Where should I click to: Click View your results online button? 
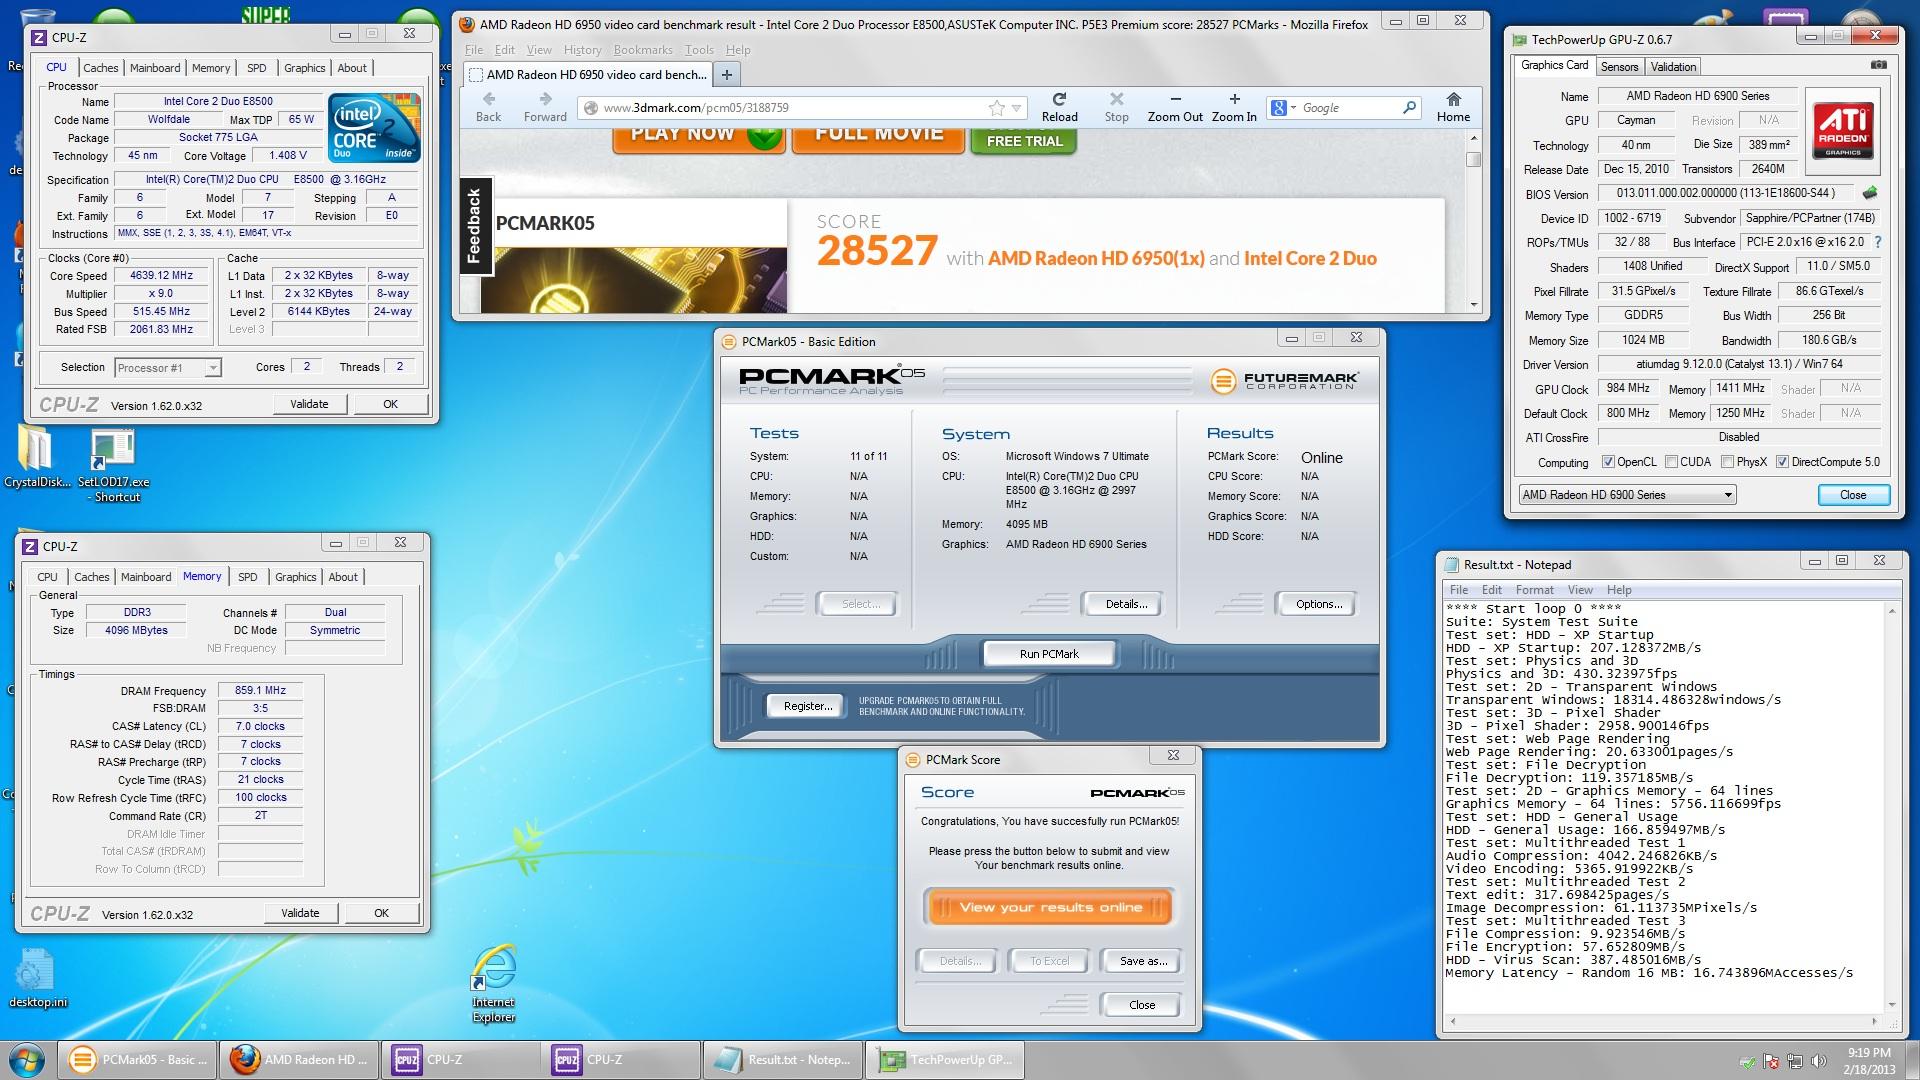[x=1050, y=907]
